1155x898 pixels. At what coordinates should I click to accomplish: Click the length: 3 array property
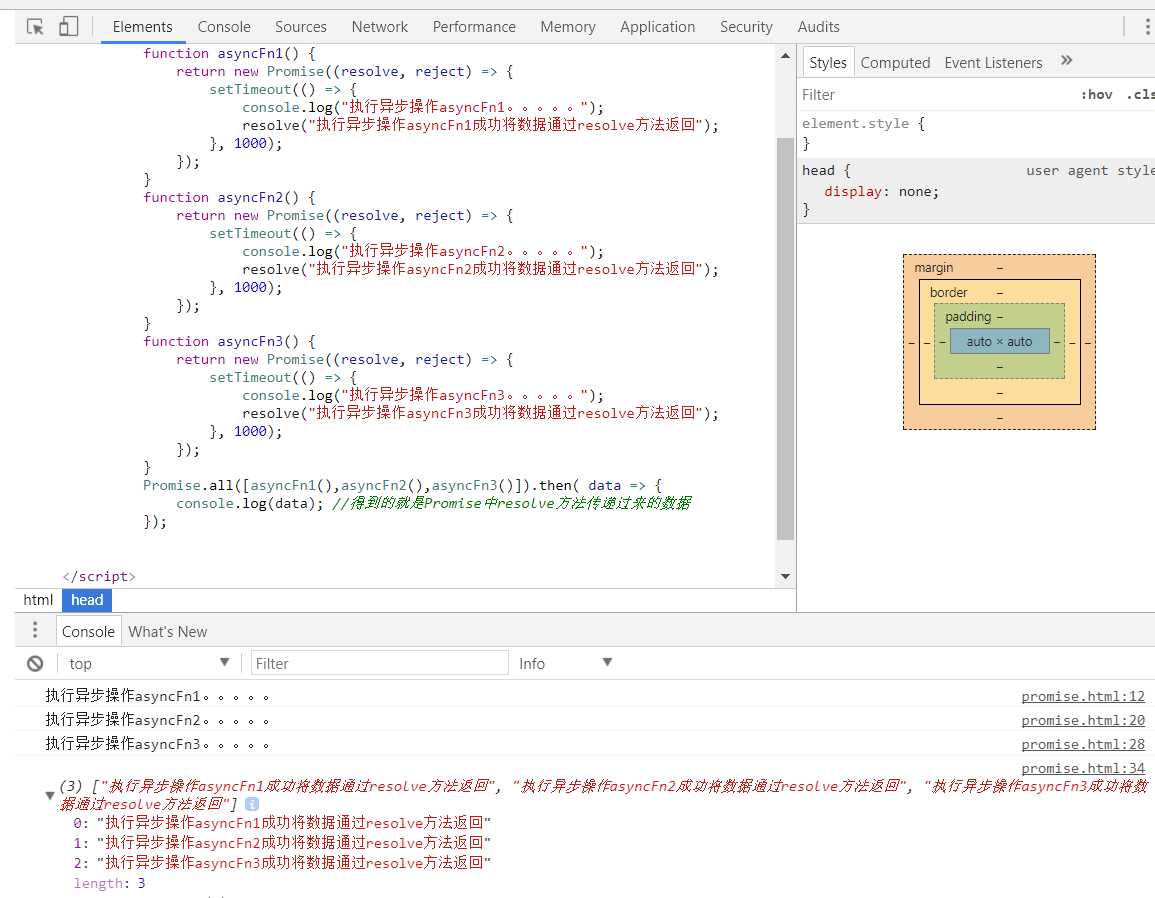[x=109, y=883]
